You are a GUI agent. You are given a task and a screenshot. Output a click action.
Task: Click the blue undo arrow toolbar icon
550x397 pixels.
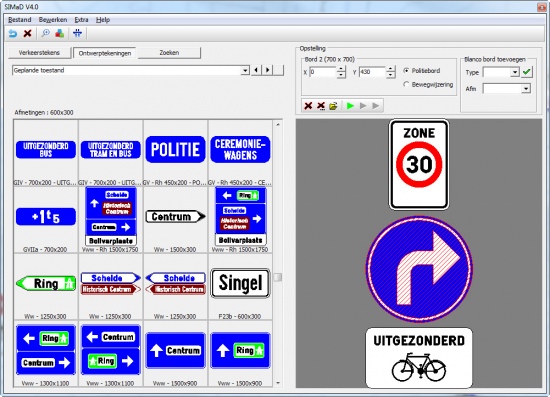13,34
